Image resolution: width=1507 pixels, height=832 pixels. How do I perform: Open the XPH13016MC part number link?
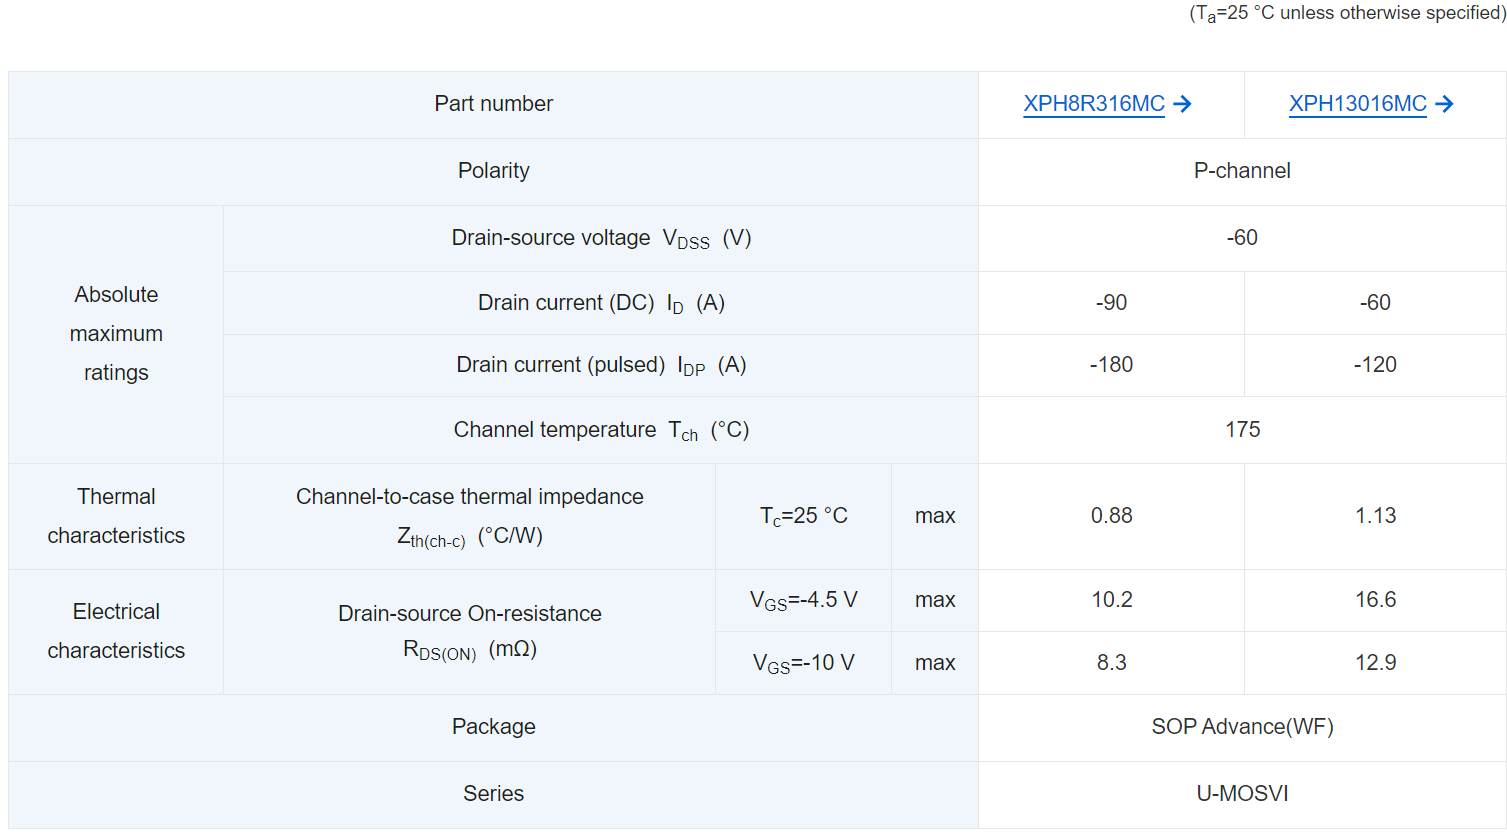pyautogui.click(x=1357, y=104)
